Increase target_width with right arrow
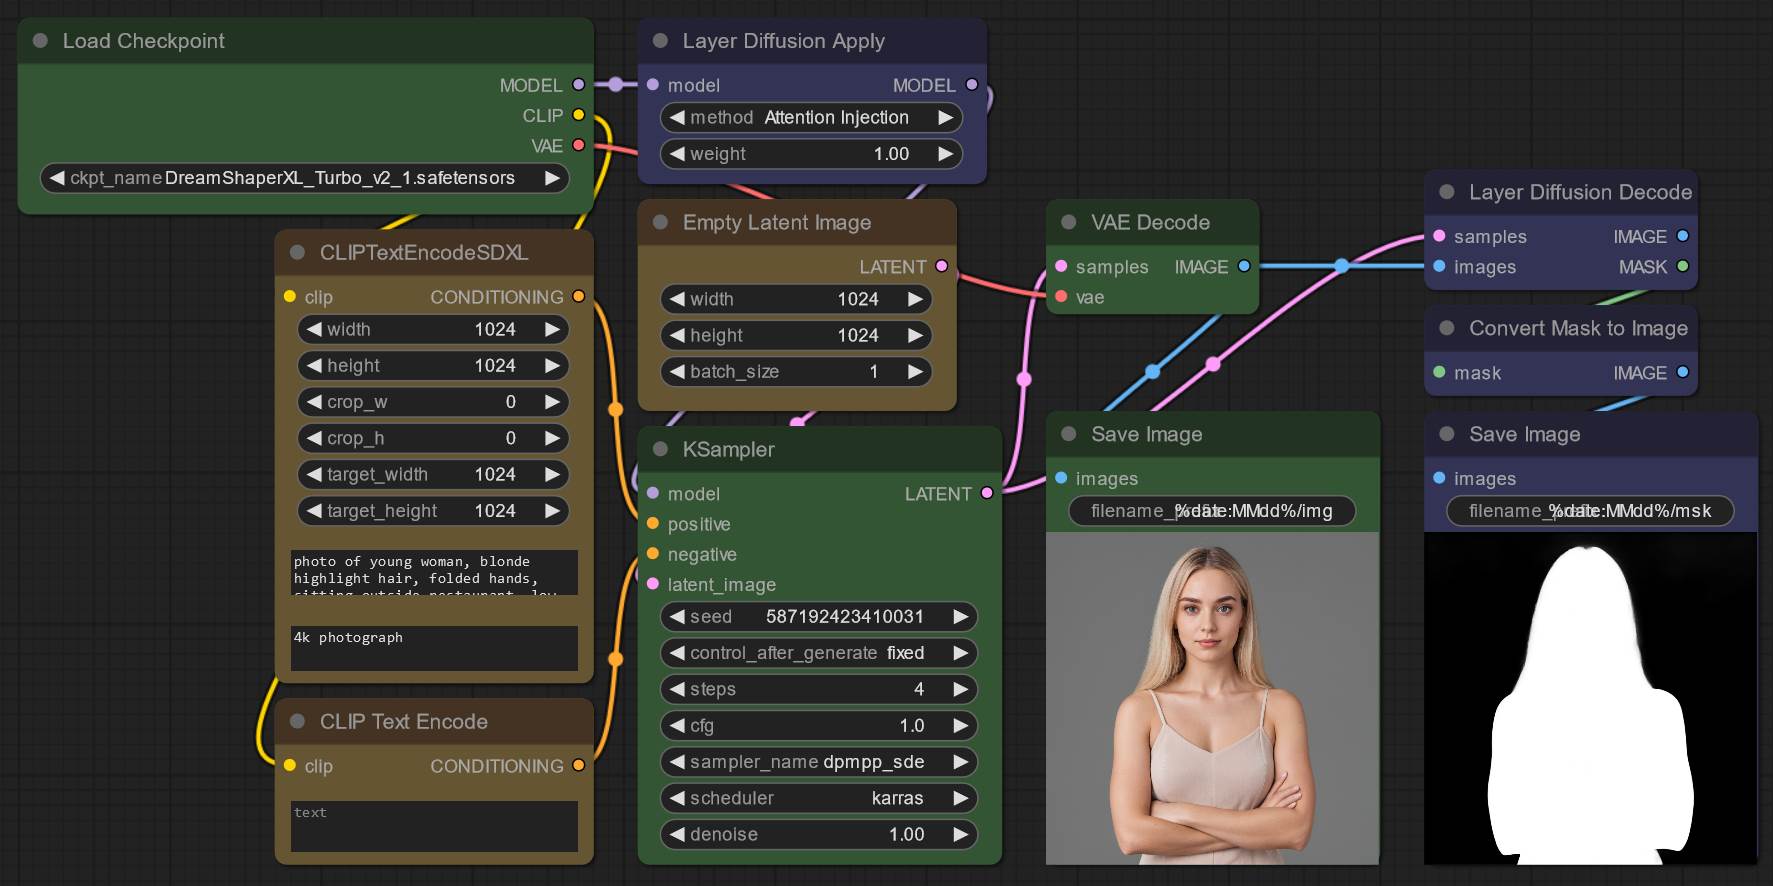The height and width of the screenshot is (886, 1773). pos(553,474)
